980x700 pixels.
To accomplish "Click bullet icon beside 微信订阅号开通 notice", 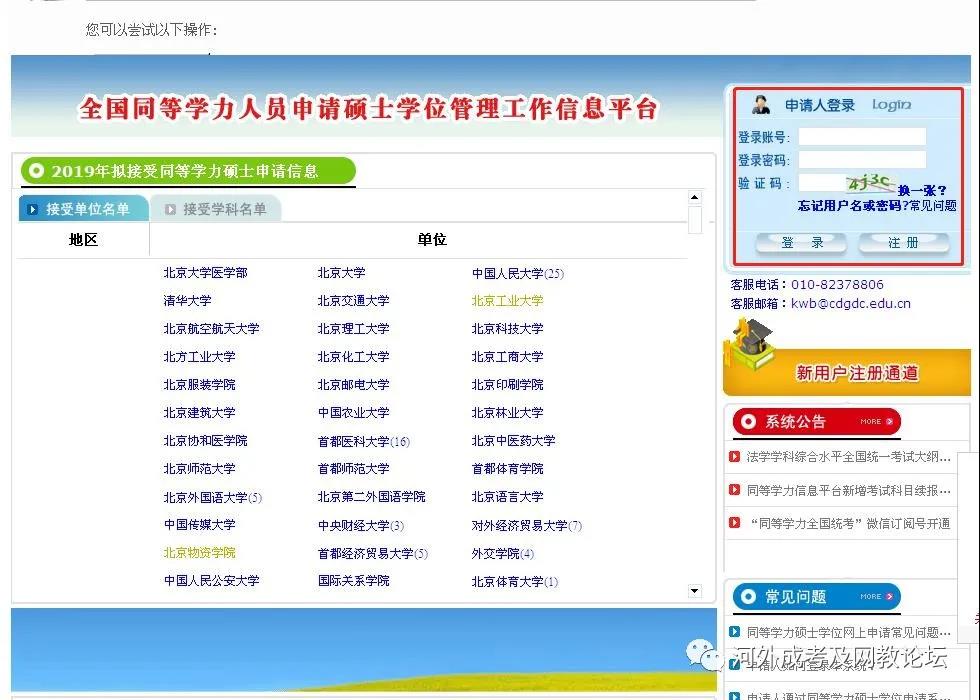I will tap(735, 522).
